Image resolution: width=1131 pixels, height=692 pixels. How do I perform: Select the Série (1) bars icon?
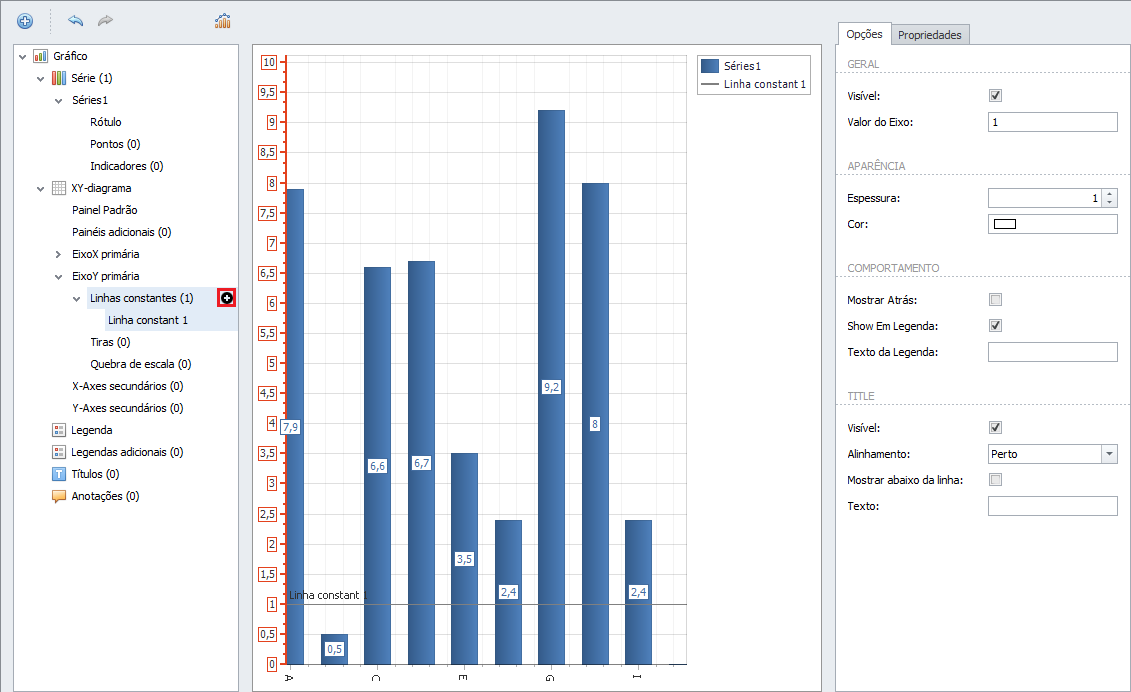click(58, 78)
